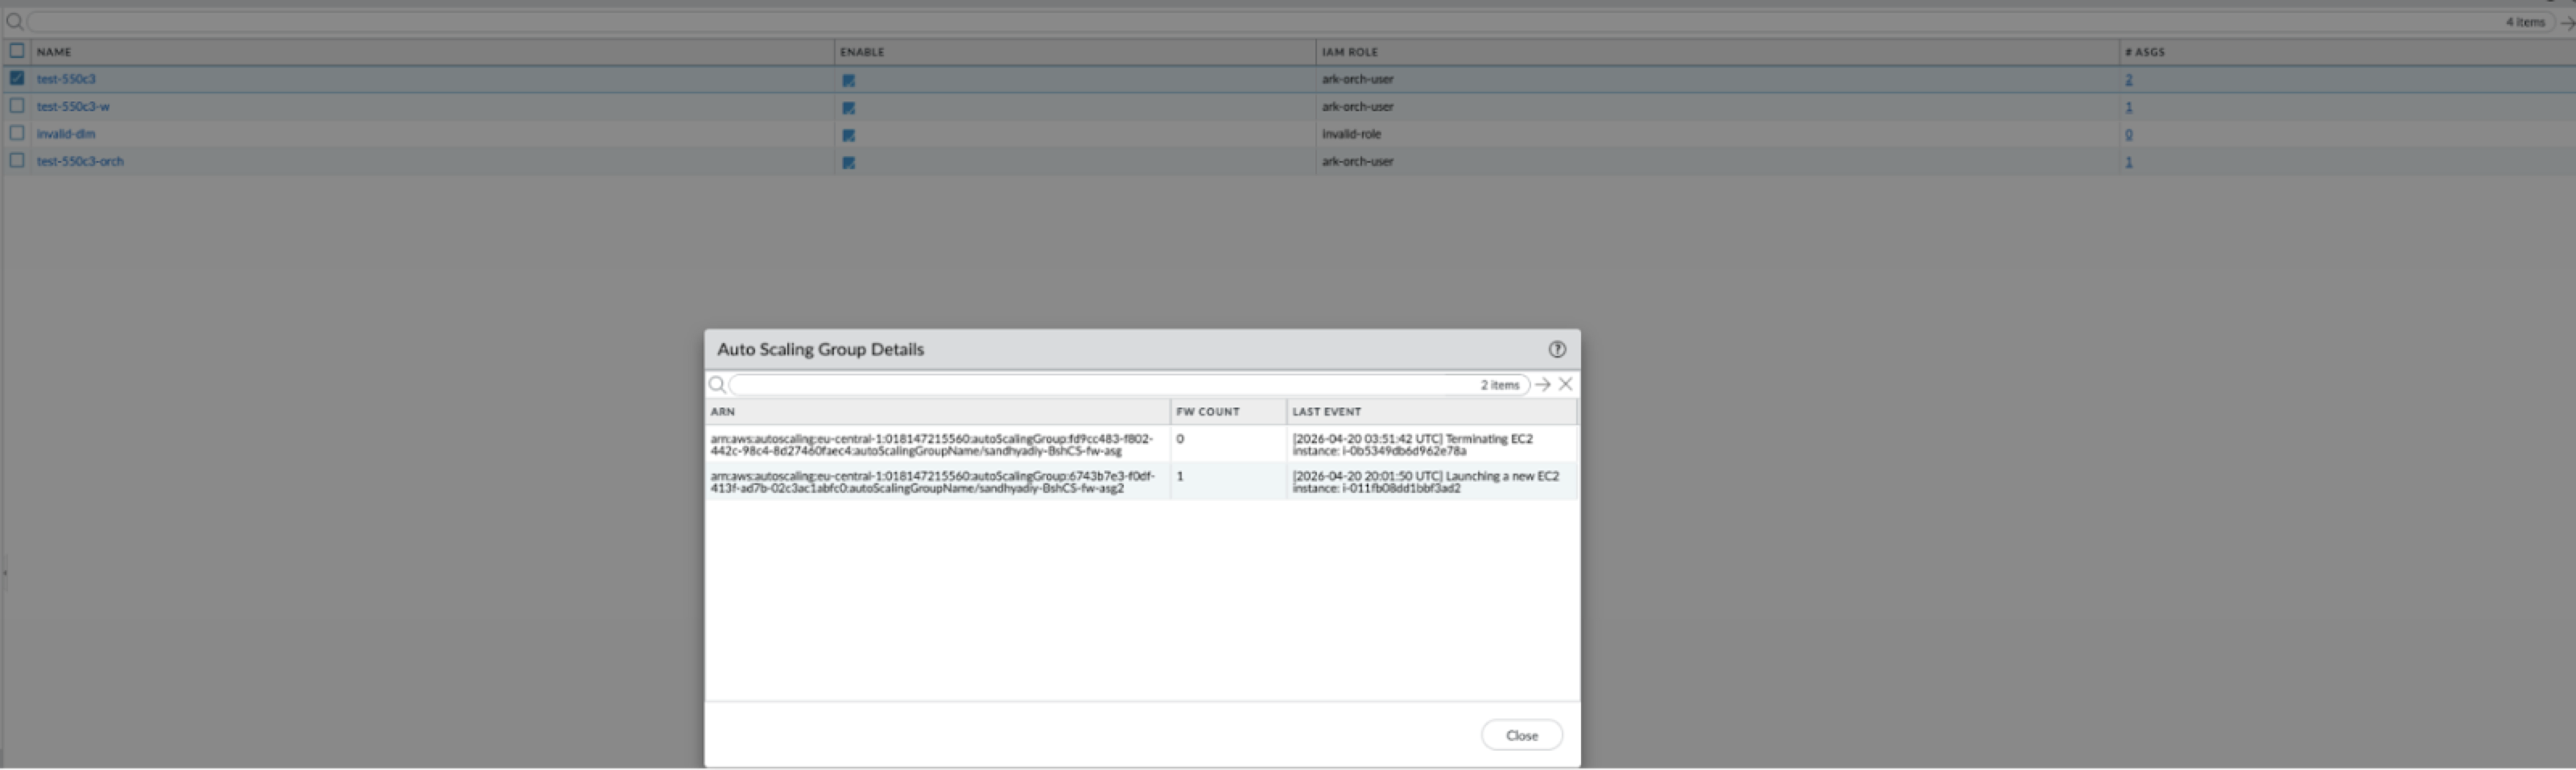Toggle the Enable checkbox for test-550c3-w
2576x770 pixels.
coord(848,107)
